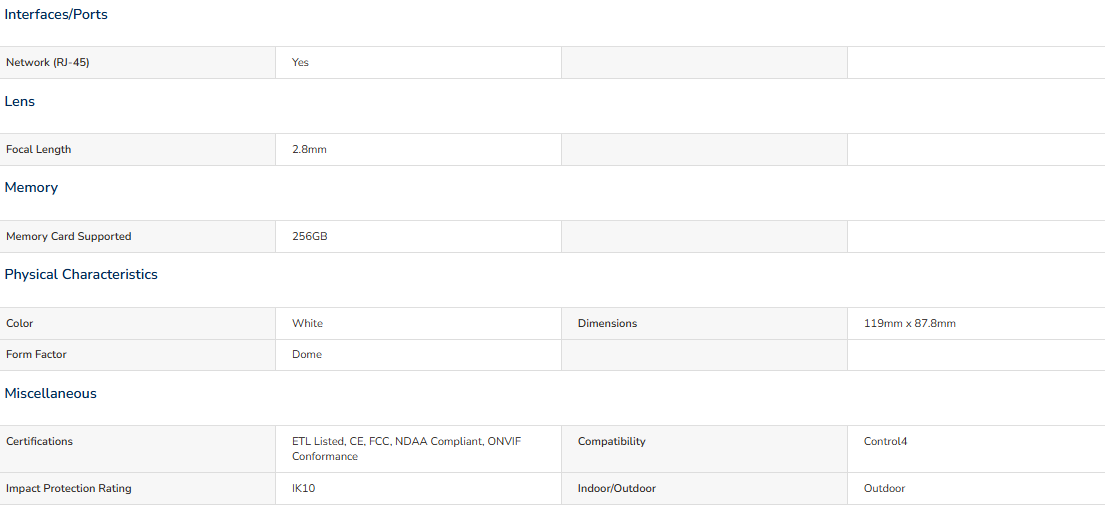Click the Interfaces/Ports section heading

tap(56, 15)
